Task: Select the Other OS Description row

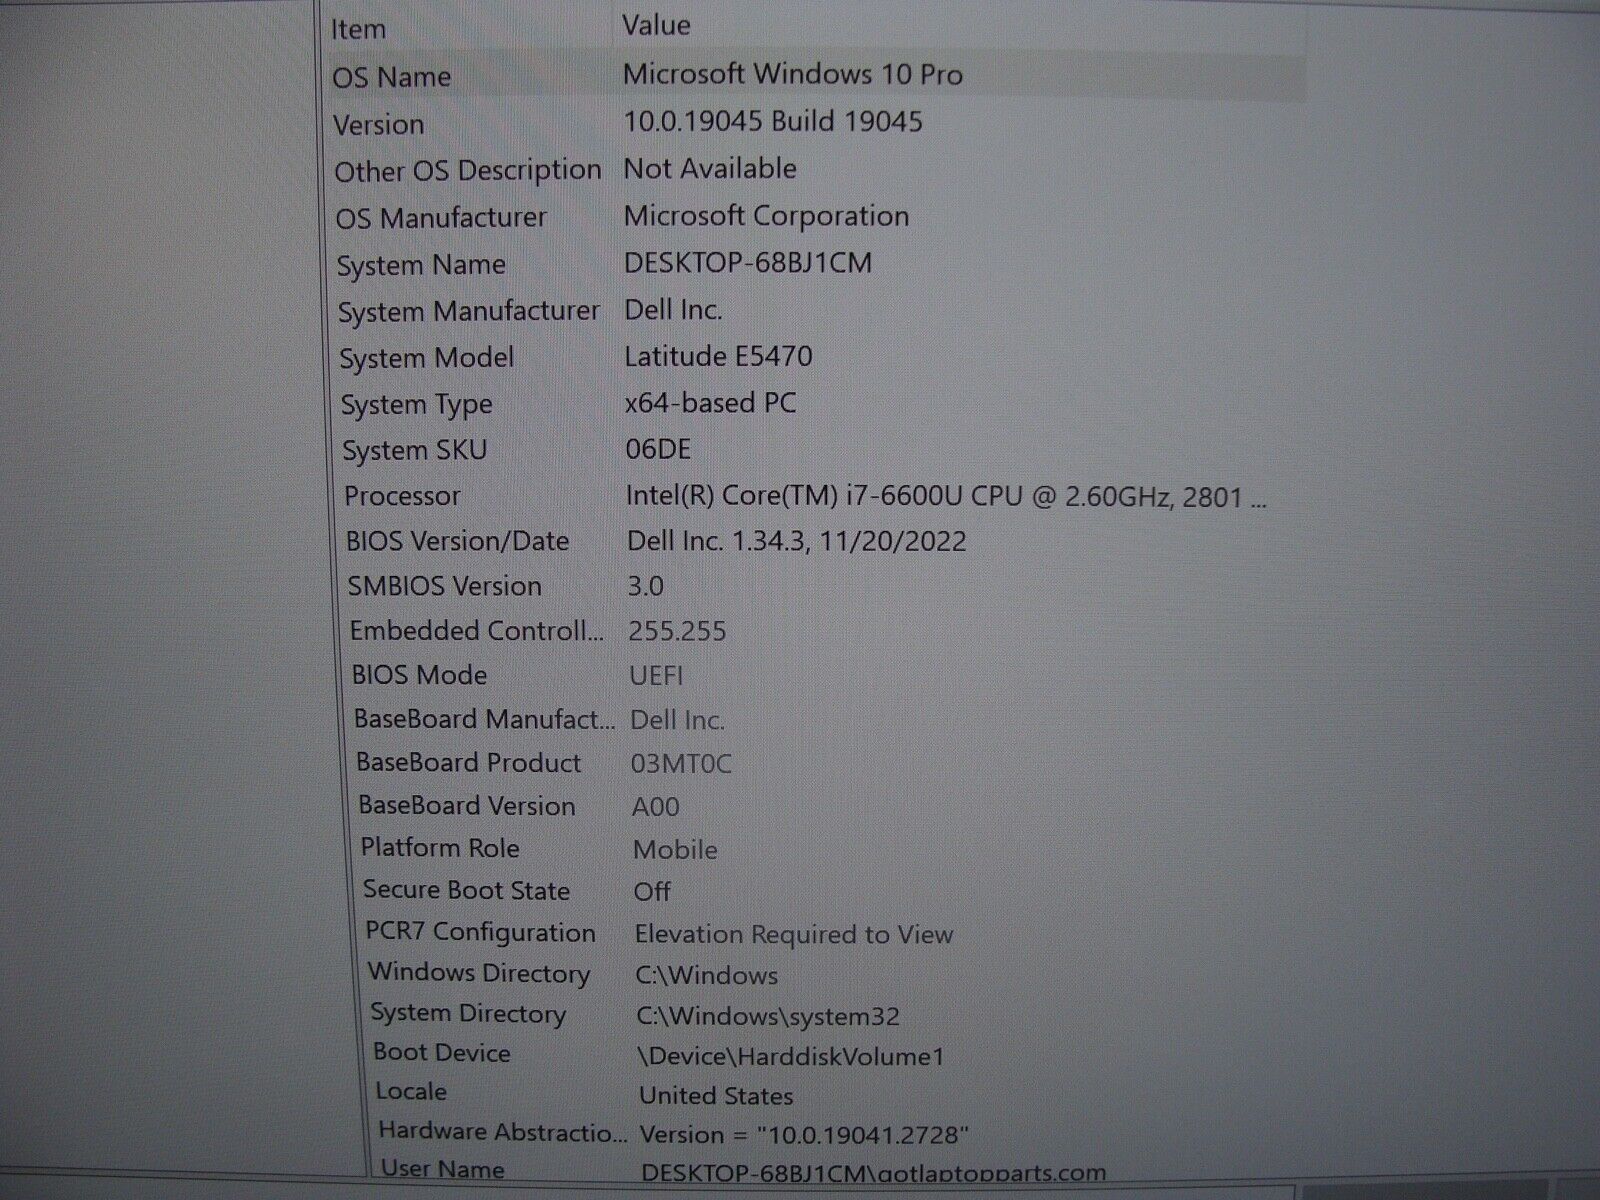Action: point(468,171)
